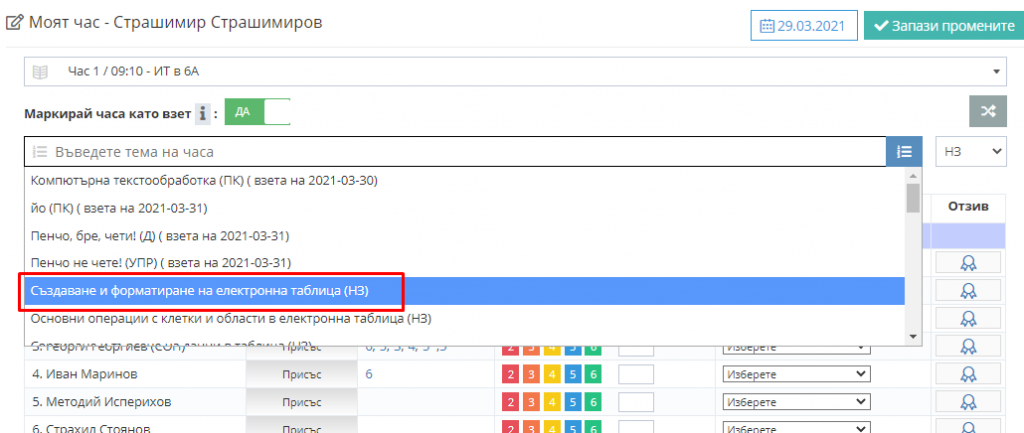Focus the 'Въведете тема на часа' input field
This screenshot has width=1024, height=433.
[x=455, y=152]
